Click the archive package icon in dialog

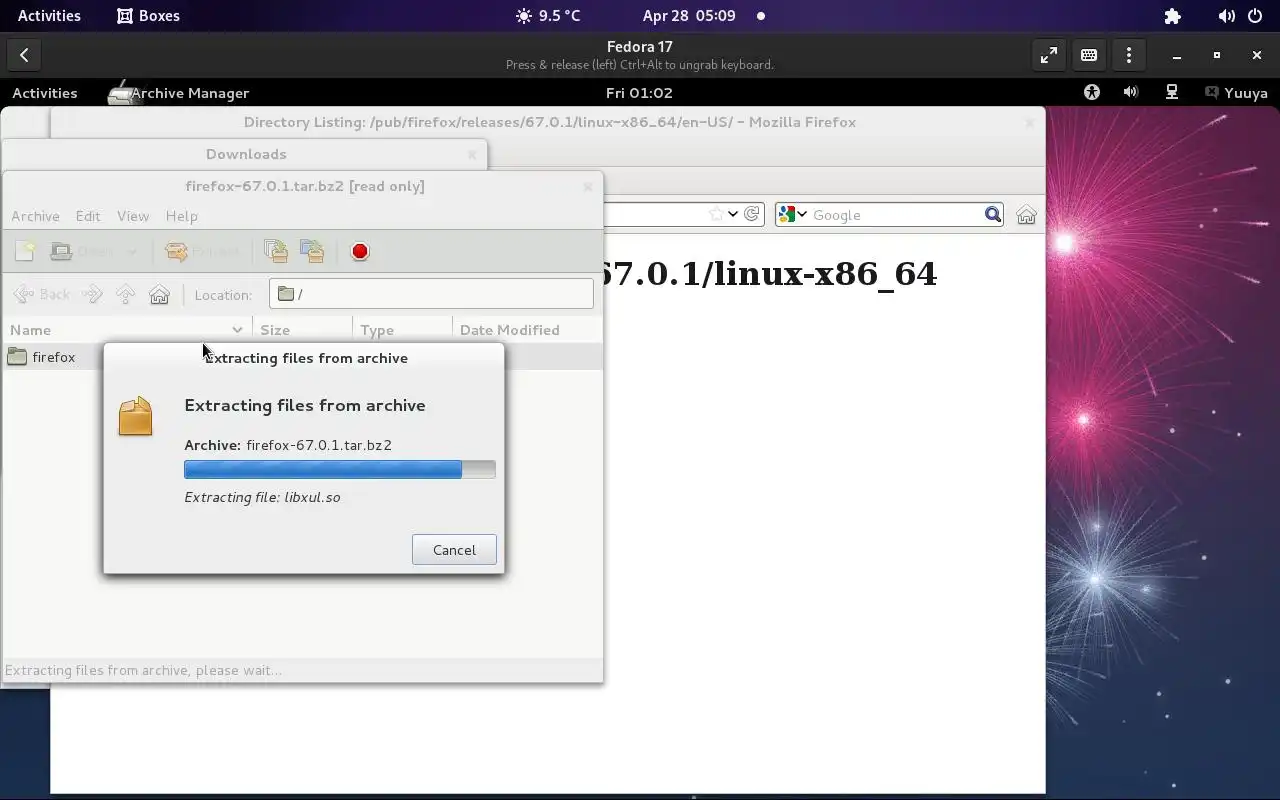click(135, 416)
